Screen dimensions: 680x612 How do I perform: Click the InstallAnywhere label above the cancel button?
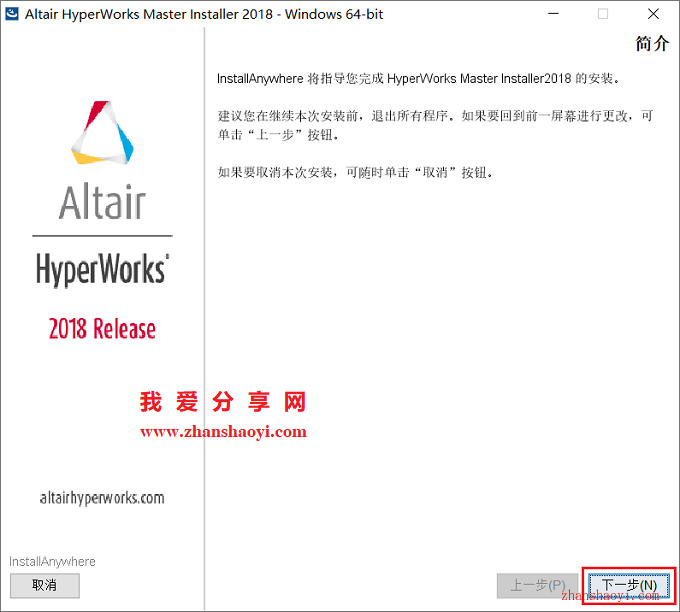click(x=52, y=562)
